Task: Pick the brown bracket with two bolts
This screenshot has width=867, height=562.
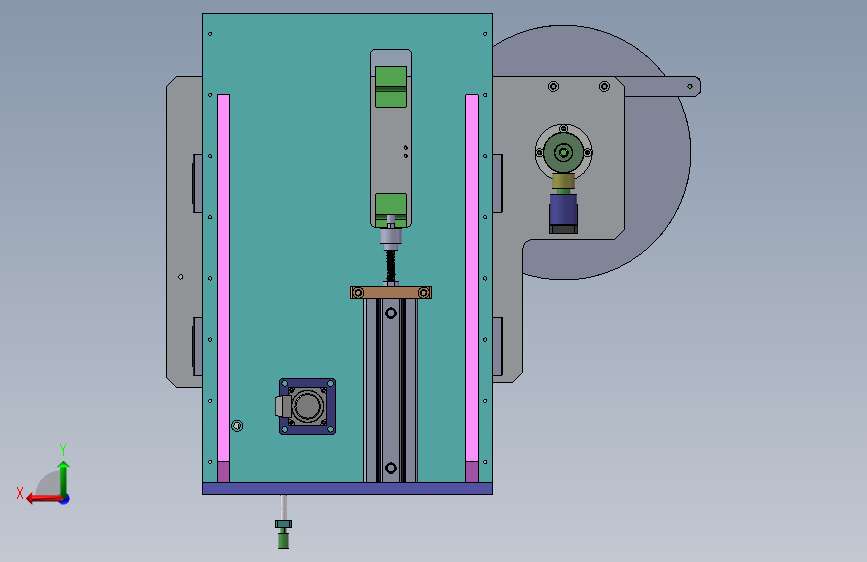Action: coord(391,293)
